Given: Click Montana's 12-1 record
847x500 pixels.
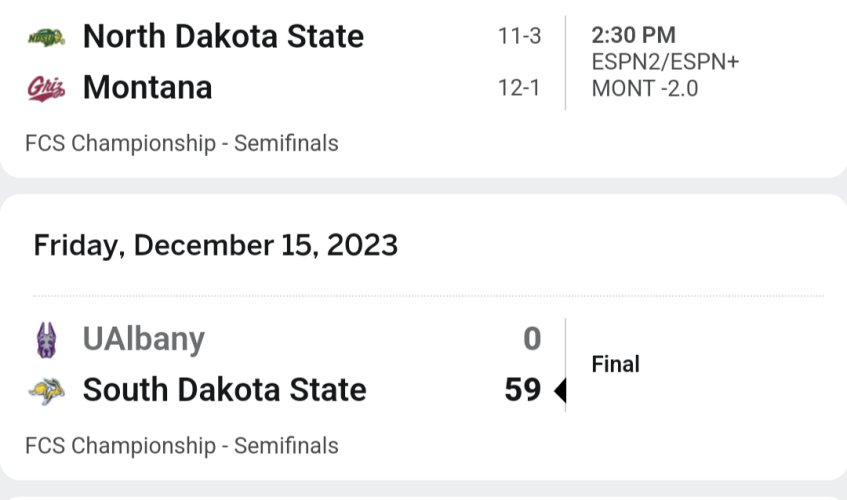Looking at the screenshot, I should click(519, 88).
